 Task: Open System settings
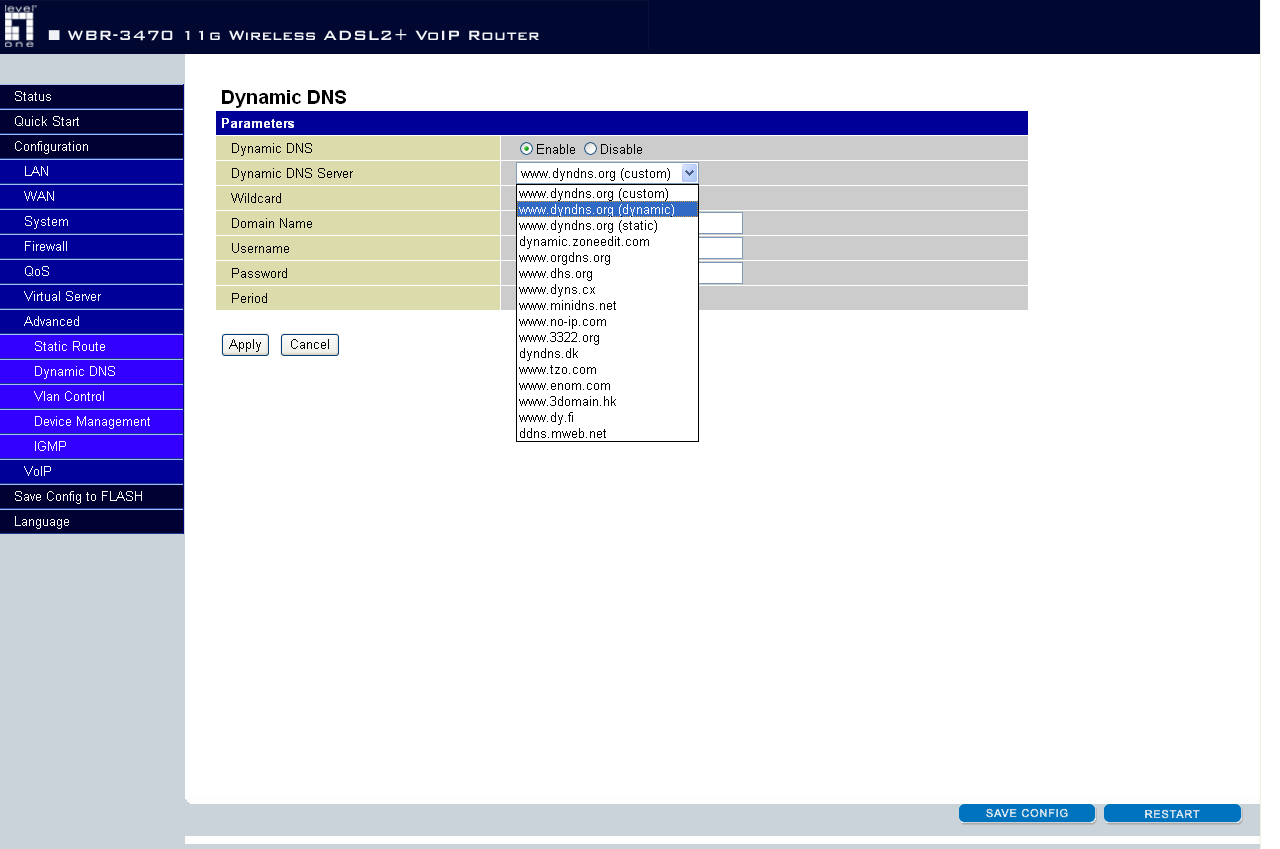pyautogui.click(x=92, y=221)
